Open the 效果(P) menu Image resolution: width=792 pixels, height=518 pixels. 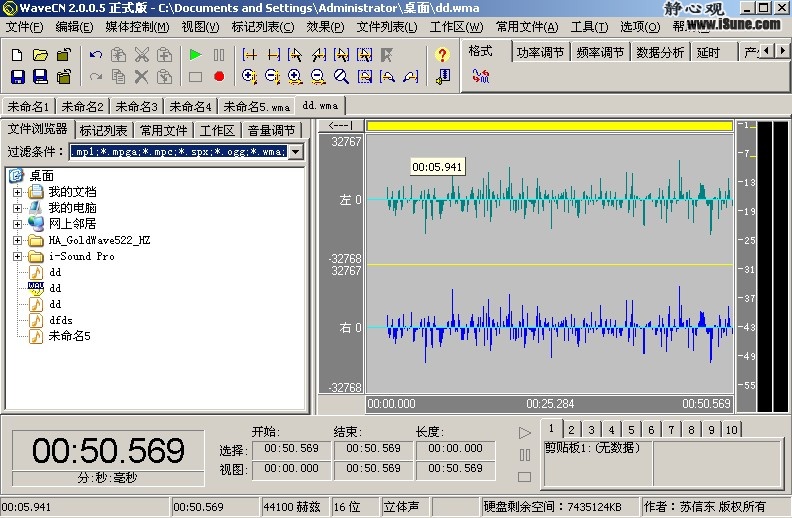coord(325,26)
